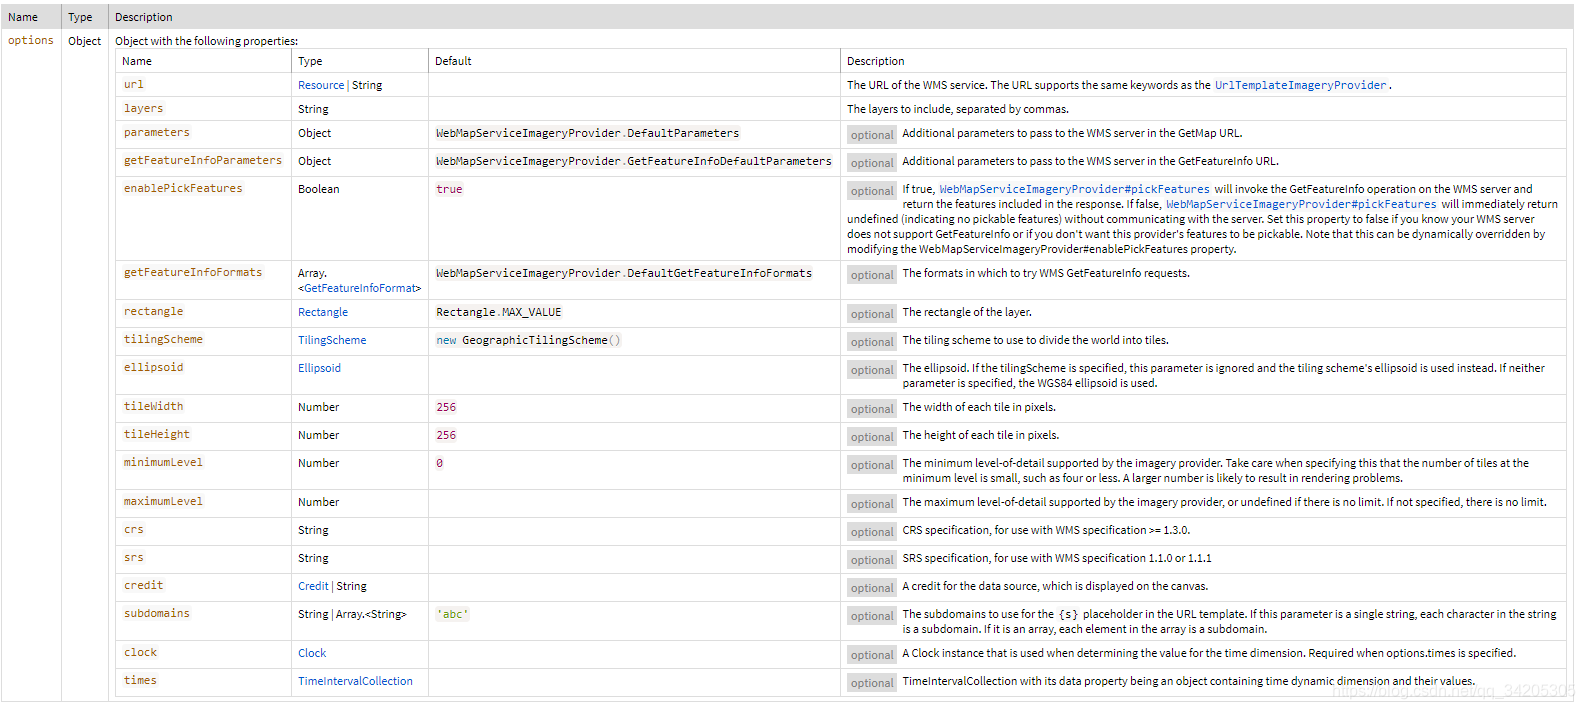Click the true default value for enablePickFeatures

point(449,189)
